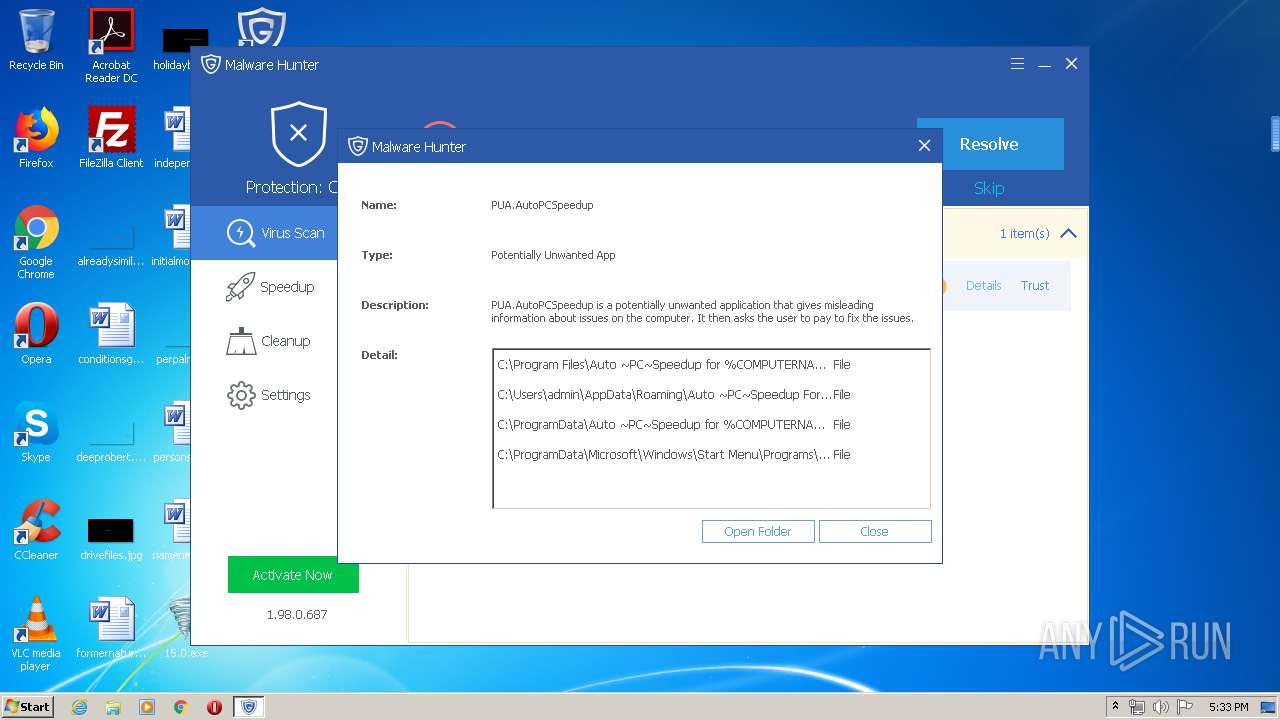This screenshot has width=1280, height=720.
Task: Open VLC media player desktop icon
Action: (36, 634)
